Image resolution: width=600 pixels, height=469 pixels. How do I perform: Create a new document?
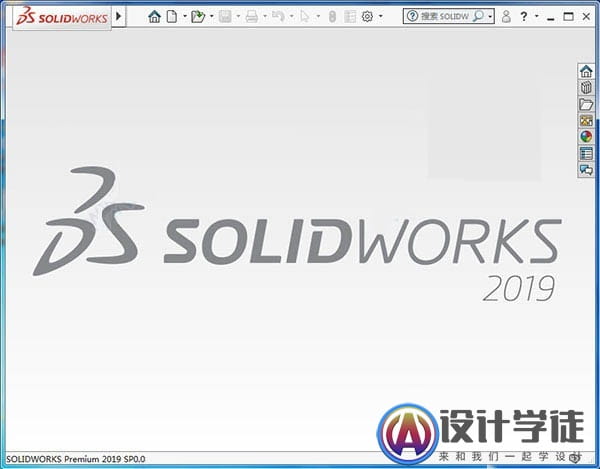click(x=172, y=16)
